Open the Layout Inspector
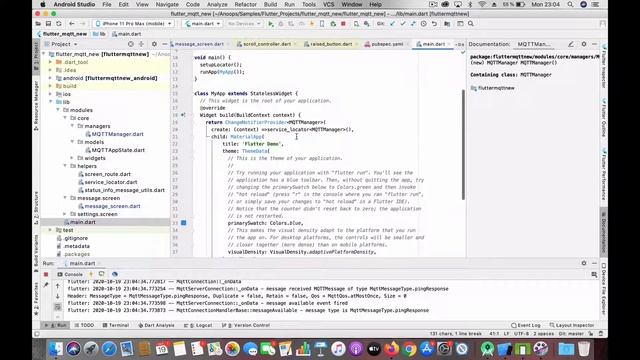The width and height of the screenshot is (640, 360). pyautogui.click(x=571, y=325)
